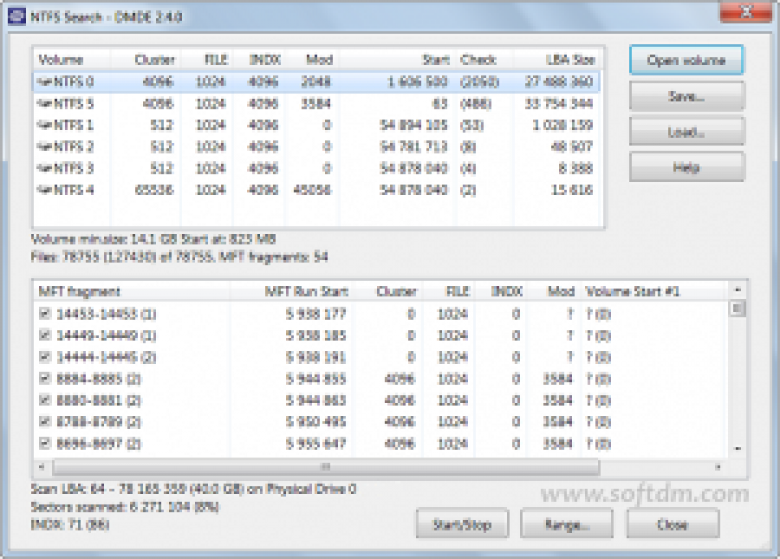Viewport: 780px width, 559px height.
Task: Click scroll up arrow in fragment list
Action: [737, 290]
